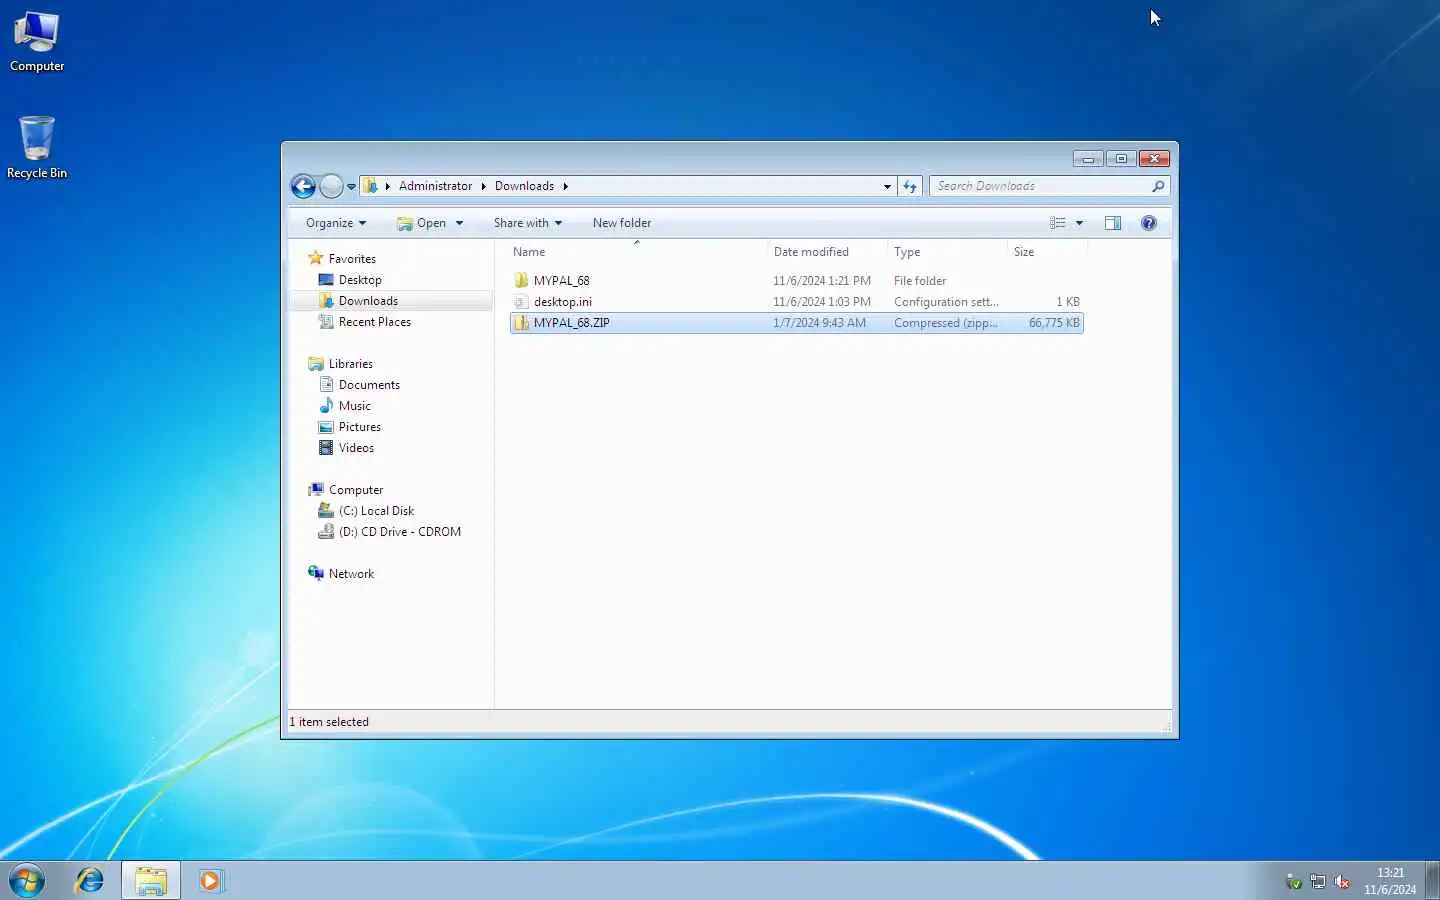
Task: Open (D:) CD Drive - CDROM
Action: pos(399,532)
